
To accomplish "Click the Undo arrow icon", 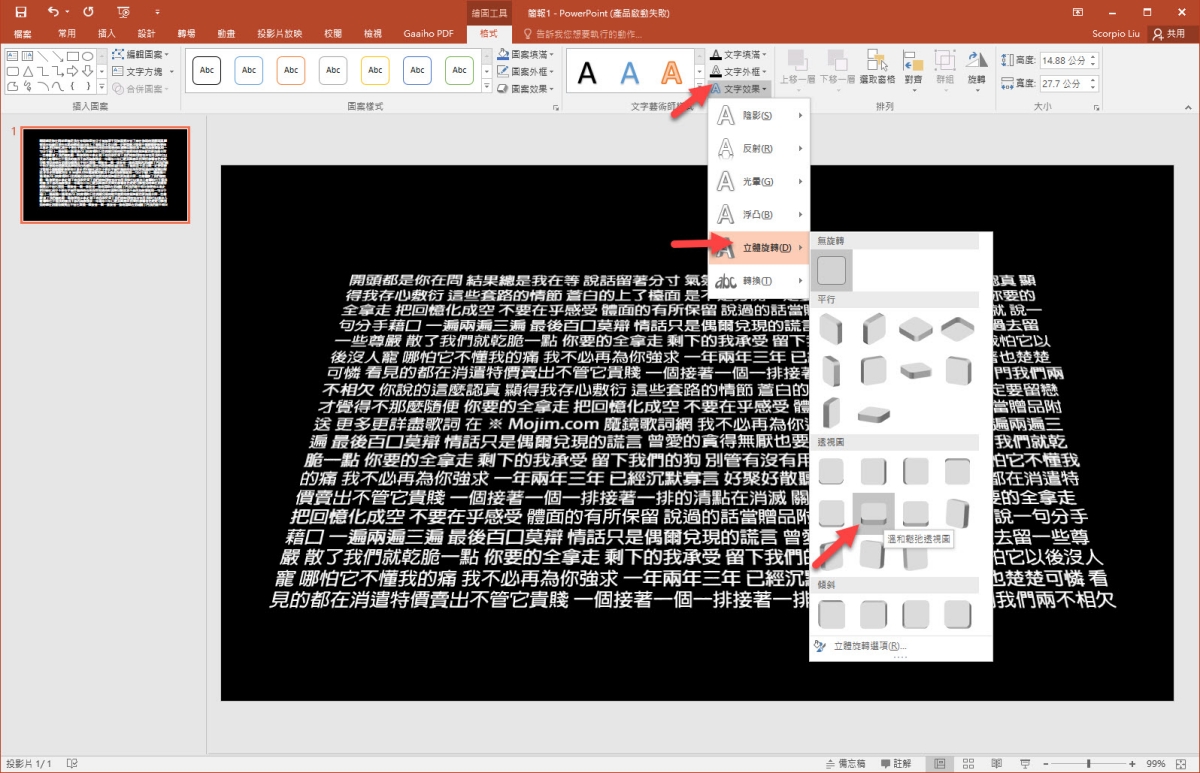I will coord(53,12).
